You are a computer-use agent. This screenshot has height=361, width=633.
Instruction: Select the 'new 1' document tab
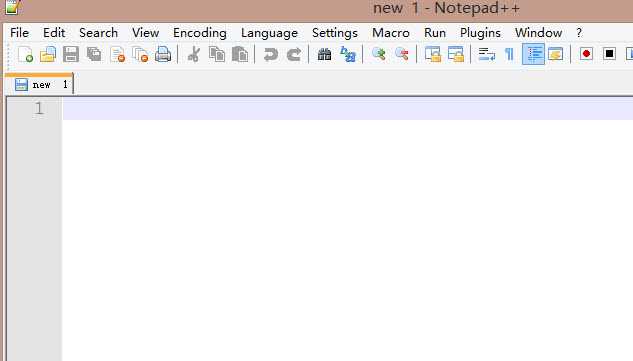tap(40, 84)
